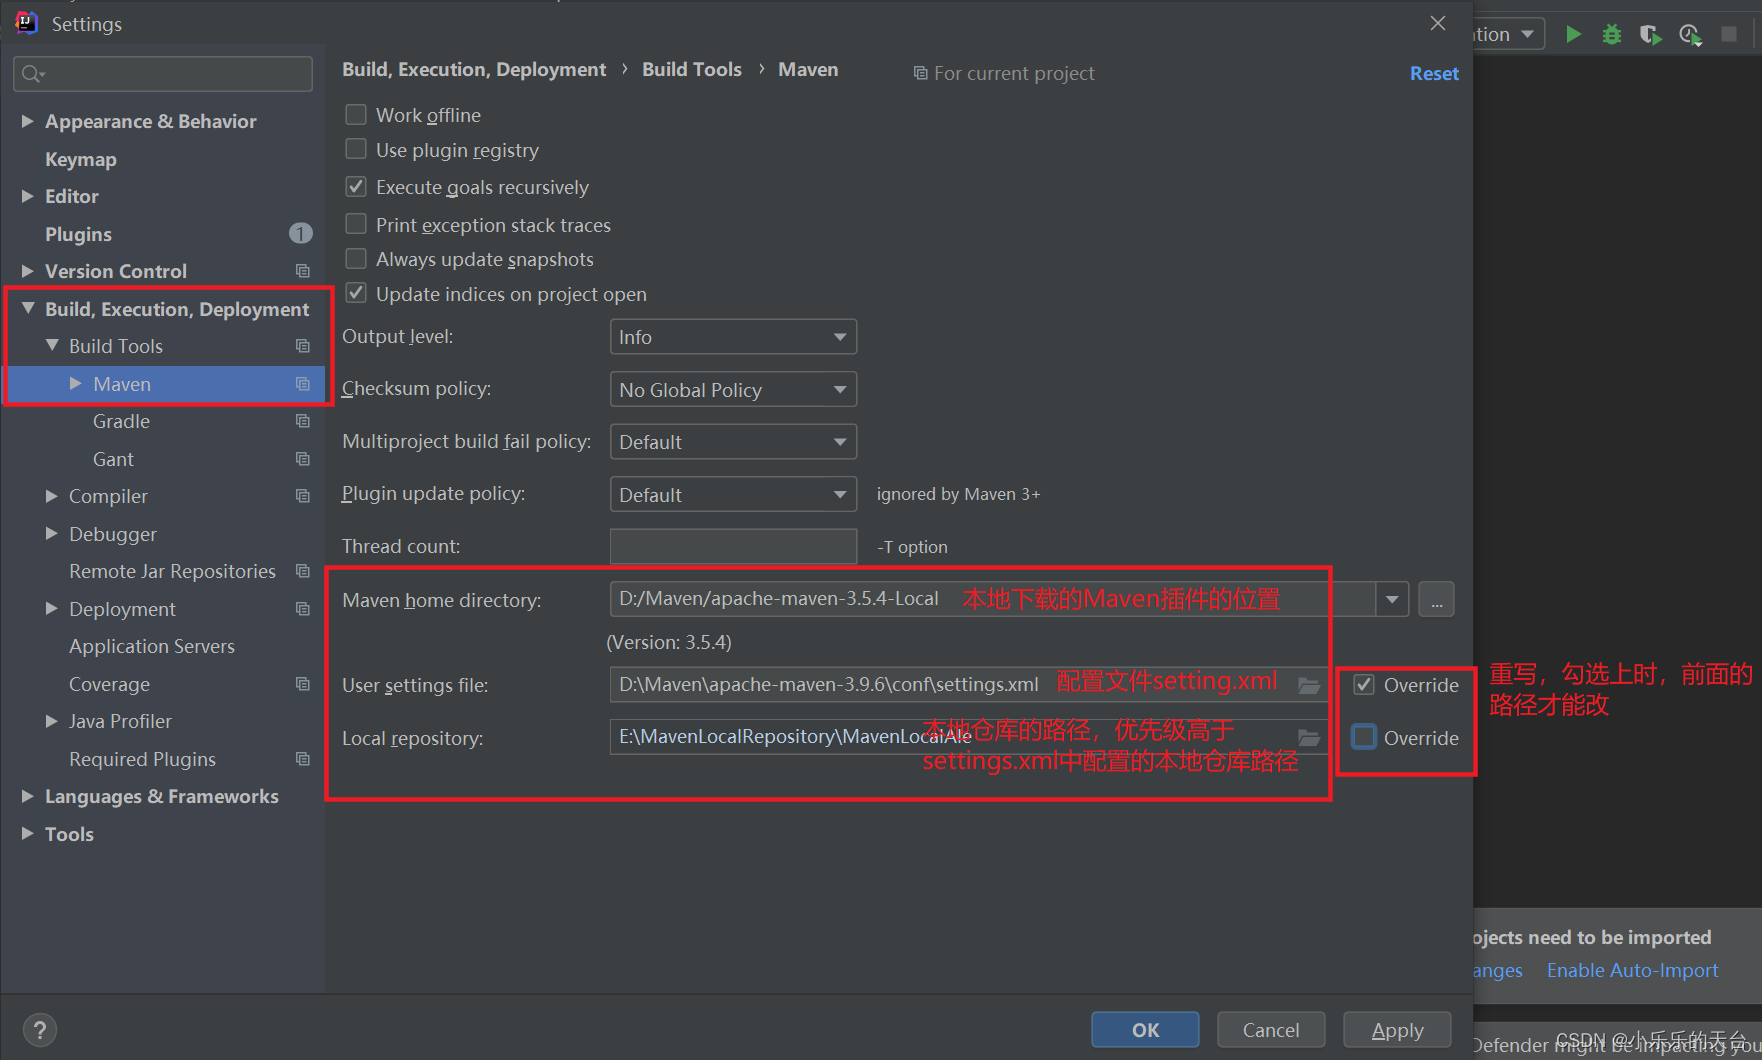The image size is (1762, 1060).
Task: Click project-level icon next to Build Tools
Action: click(303, 346)
